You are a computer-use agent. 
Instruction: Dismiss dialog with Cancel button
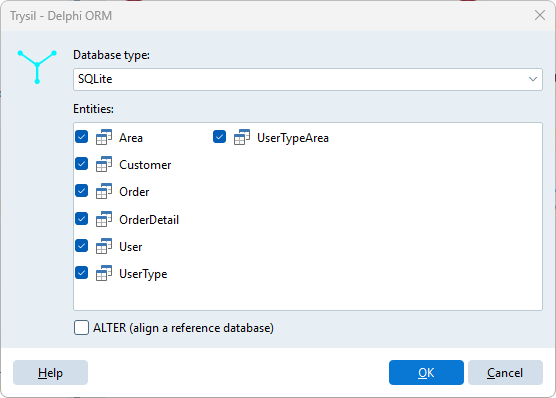click(x=505, y=372)
